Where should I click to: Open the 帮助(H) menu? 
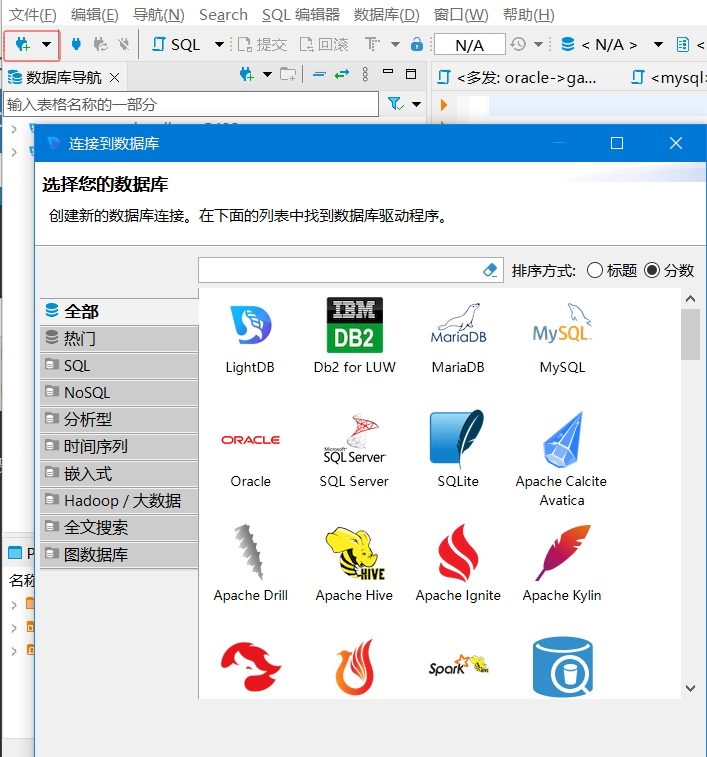click(529, 15)
